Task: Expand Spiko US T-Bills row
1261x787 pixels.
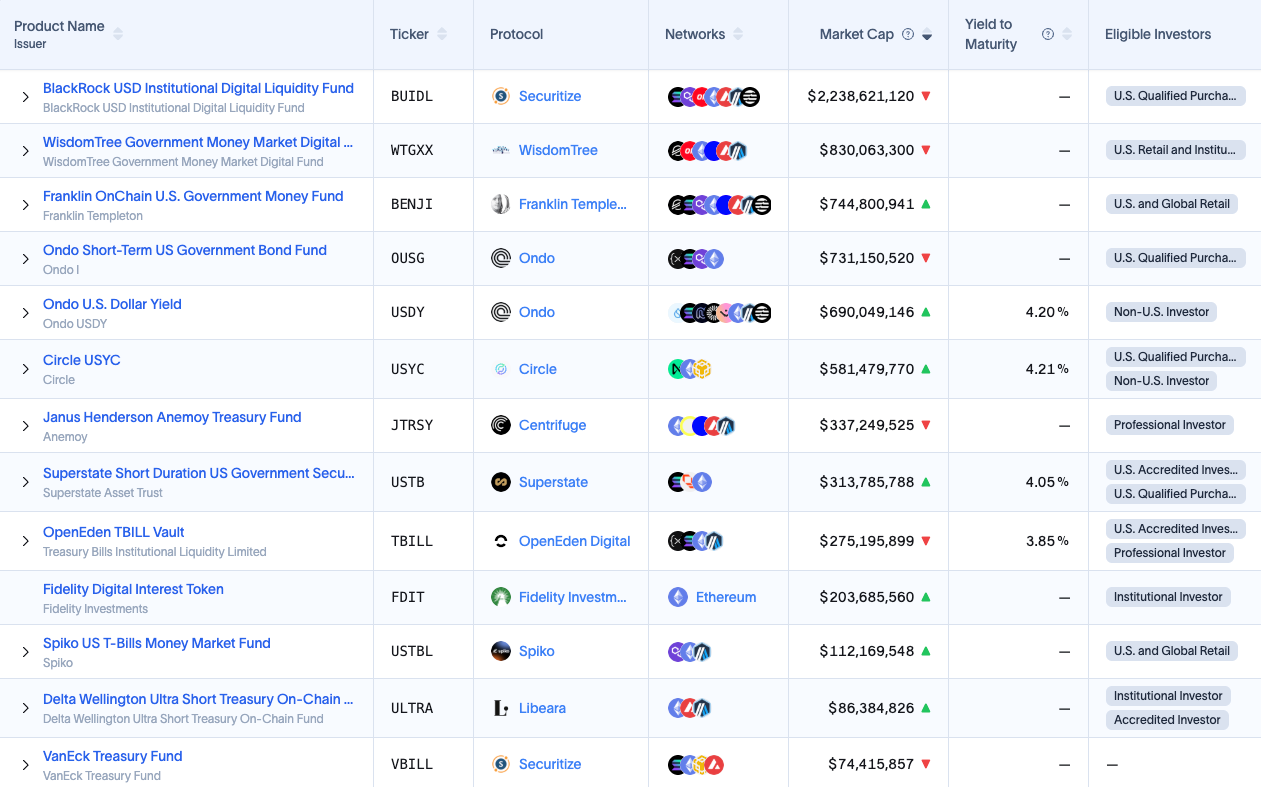Action: click(x=26, y=652)
